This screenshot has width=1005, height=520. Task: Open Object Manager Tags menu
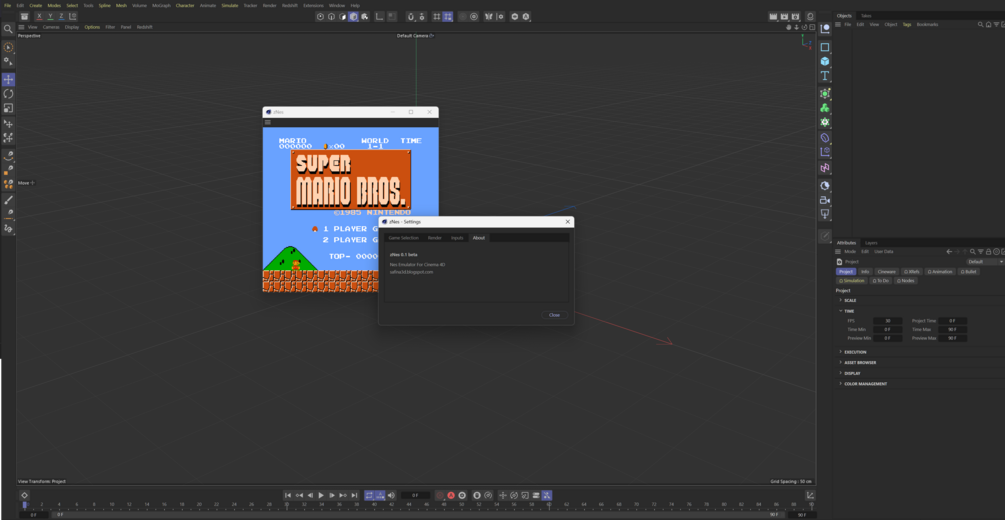pos(907,24)
